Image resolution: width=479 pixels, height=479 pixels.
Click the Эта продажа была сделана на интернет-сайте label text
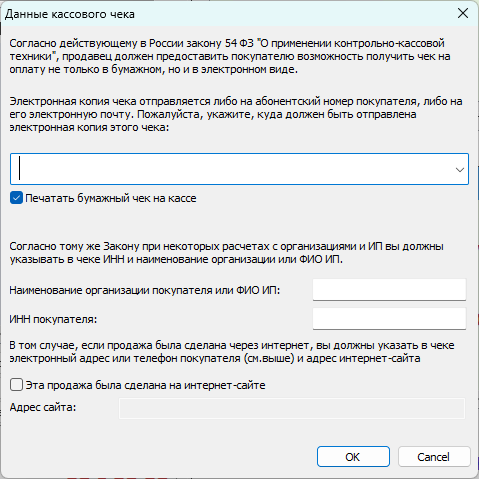(x=145, y=385)
